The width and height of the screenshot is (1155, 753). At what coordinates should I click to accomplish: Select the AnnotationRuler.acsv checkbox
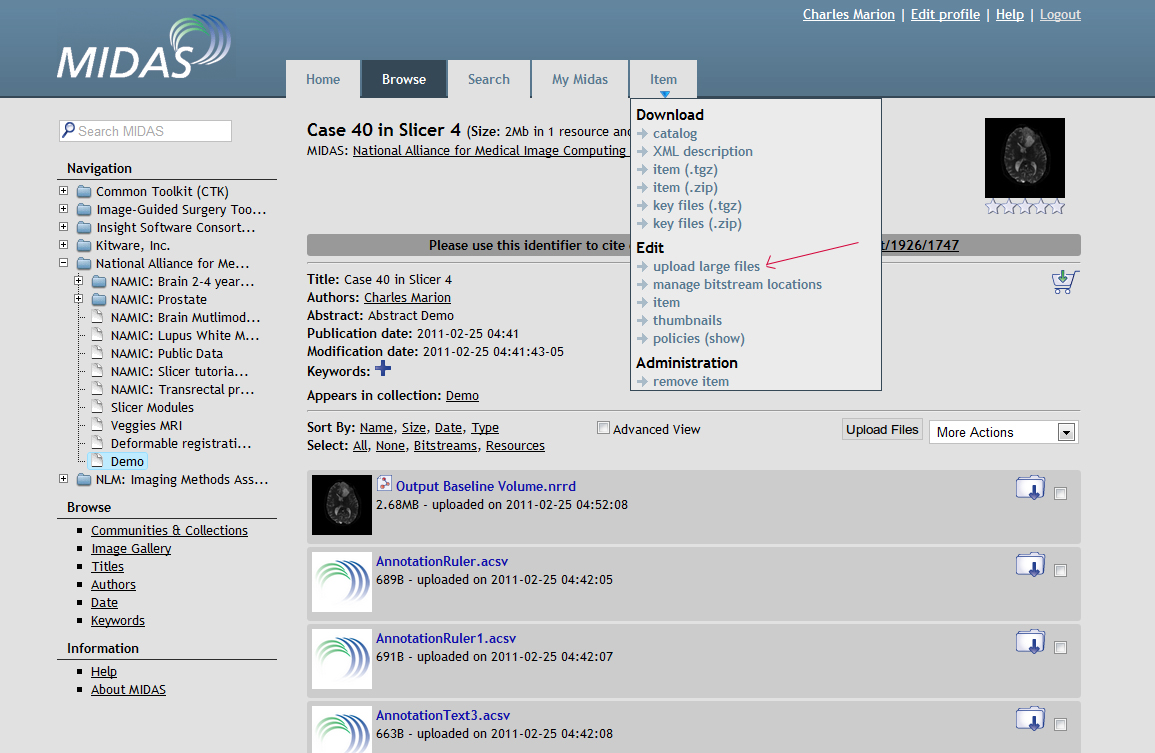(1060, 571)
